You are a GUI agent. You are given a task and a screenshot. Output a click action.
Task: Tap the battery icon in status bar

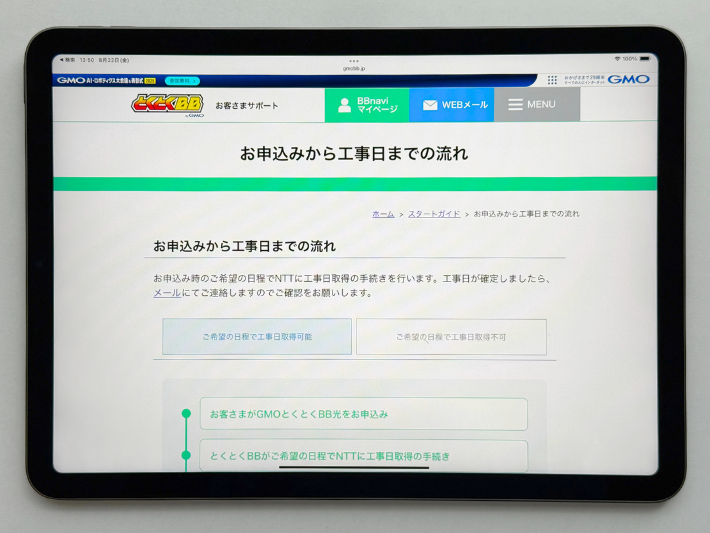(x=645, y=59)
